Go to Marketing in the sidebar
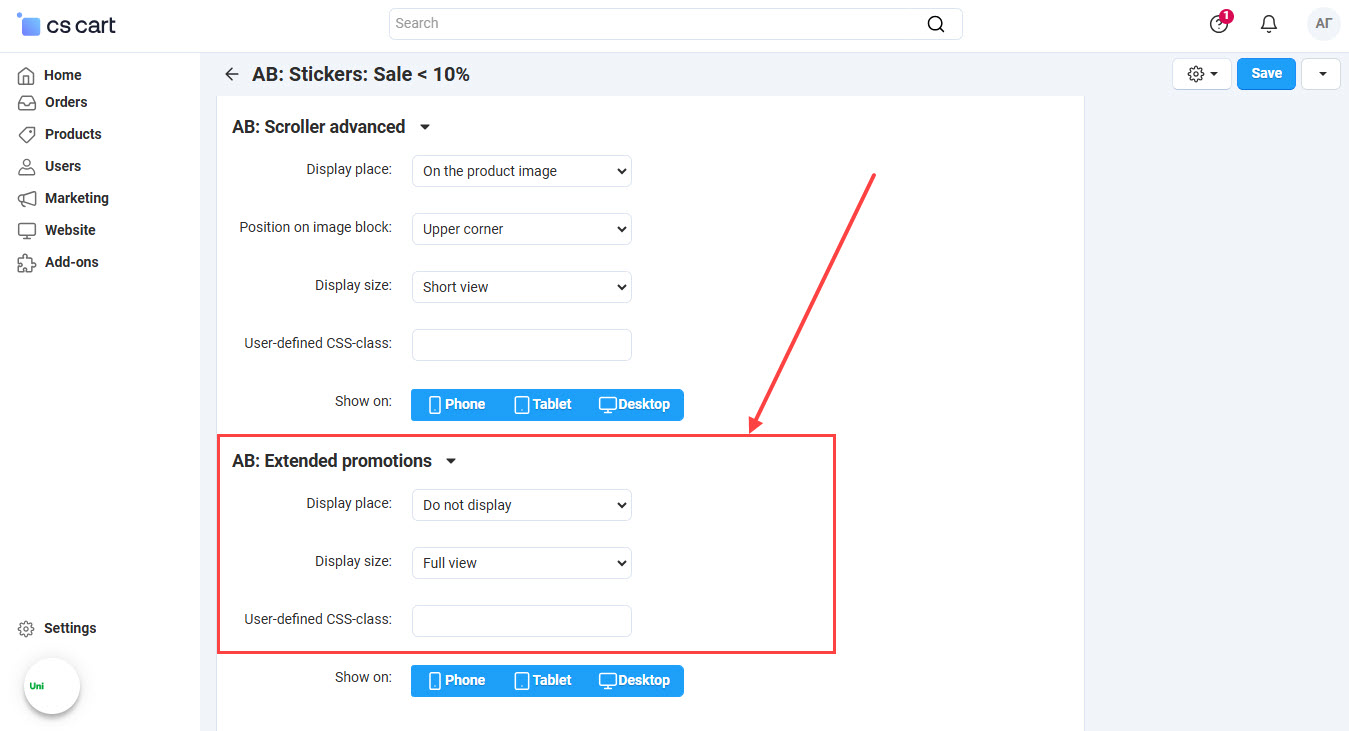The height and width of the screenshot is (731, 1349). [76, 198]
